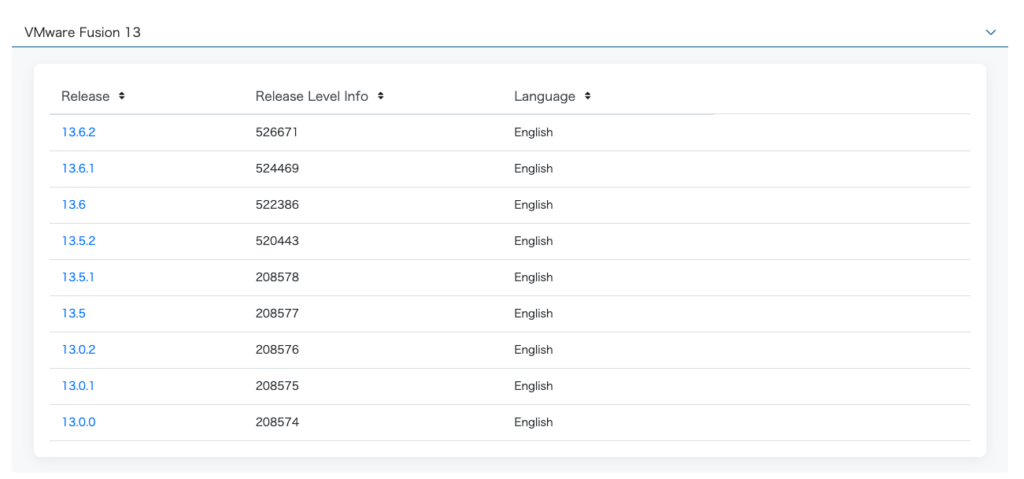Click the English cell in 13.6.2 row
This screenshot has height=479, width=1024.
coord(533,132)
